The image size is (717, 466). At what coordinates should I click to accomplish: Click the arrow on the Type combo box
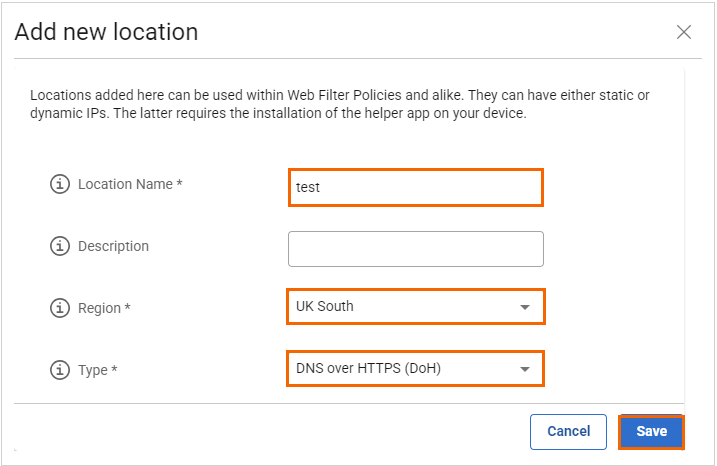(x=525, y=370)
